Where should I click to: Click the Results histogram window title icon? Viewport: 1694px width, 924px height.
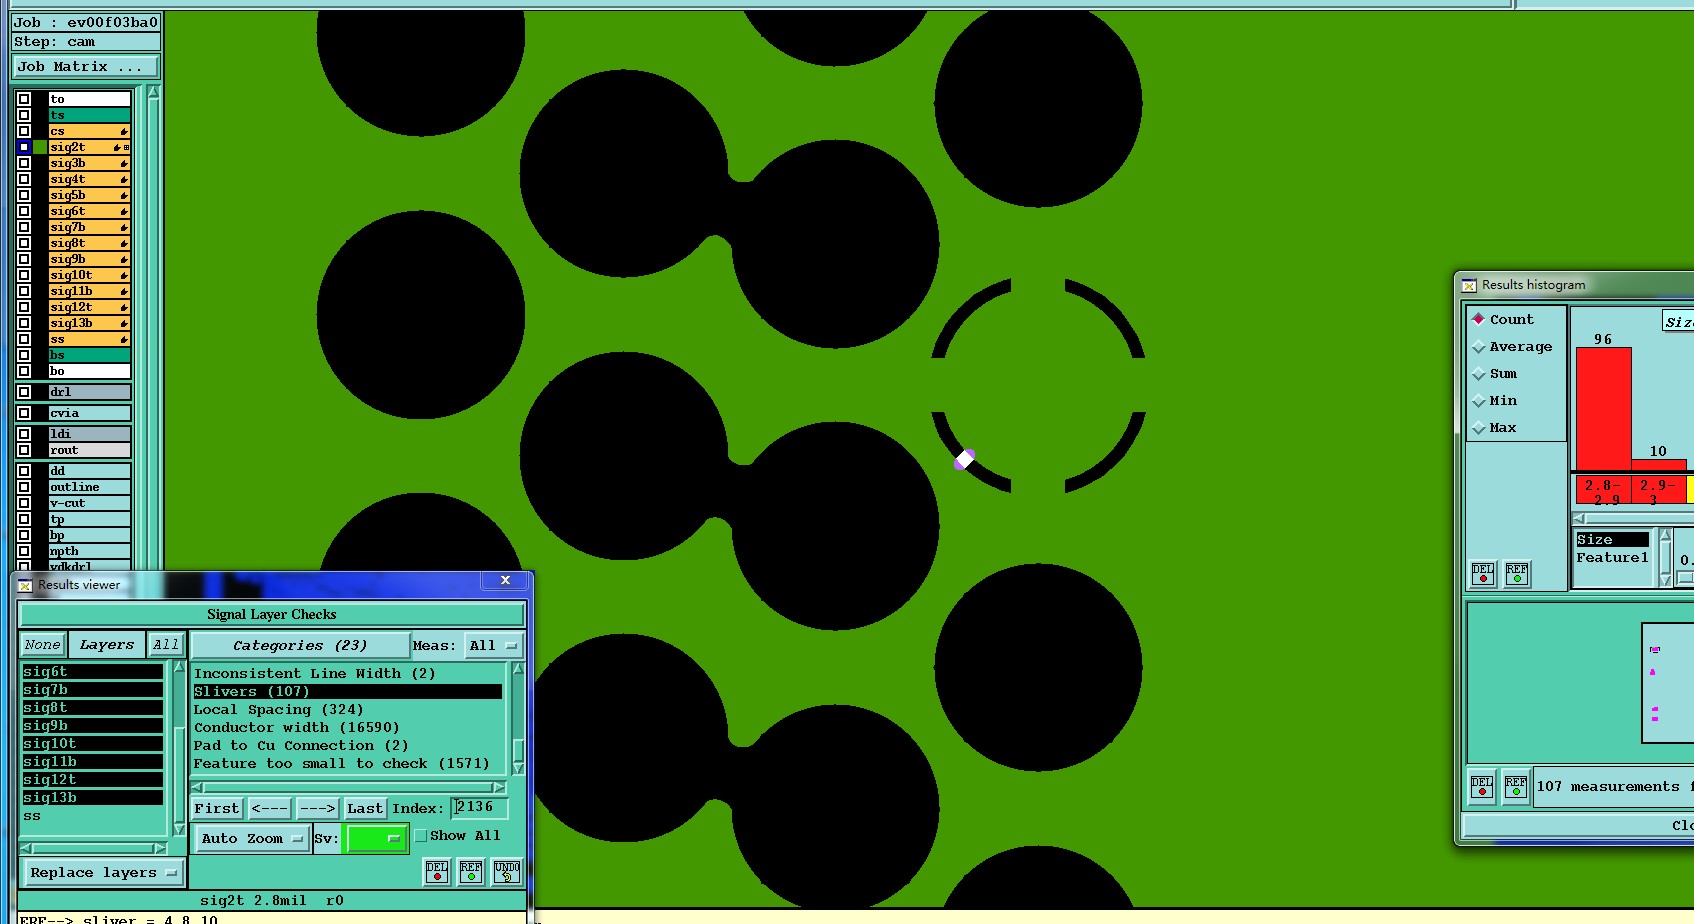(1469, 285)
